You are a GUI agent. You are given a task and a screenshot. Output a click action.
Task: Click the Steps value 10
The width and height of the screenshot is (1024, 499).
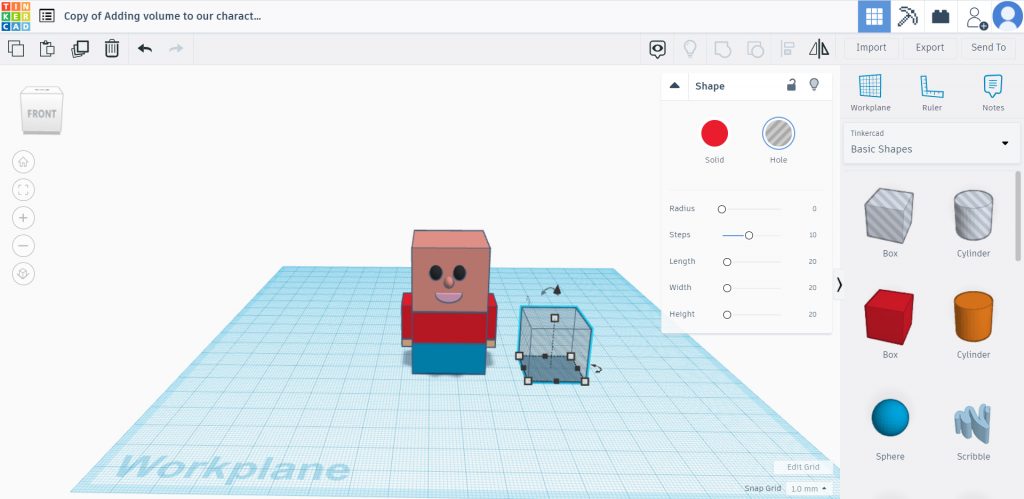tap(812, 235)
